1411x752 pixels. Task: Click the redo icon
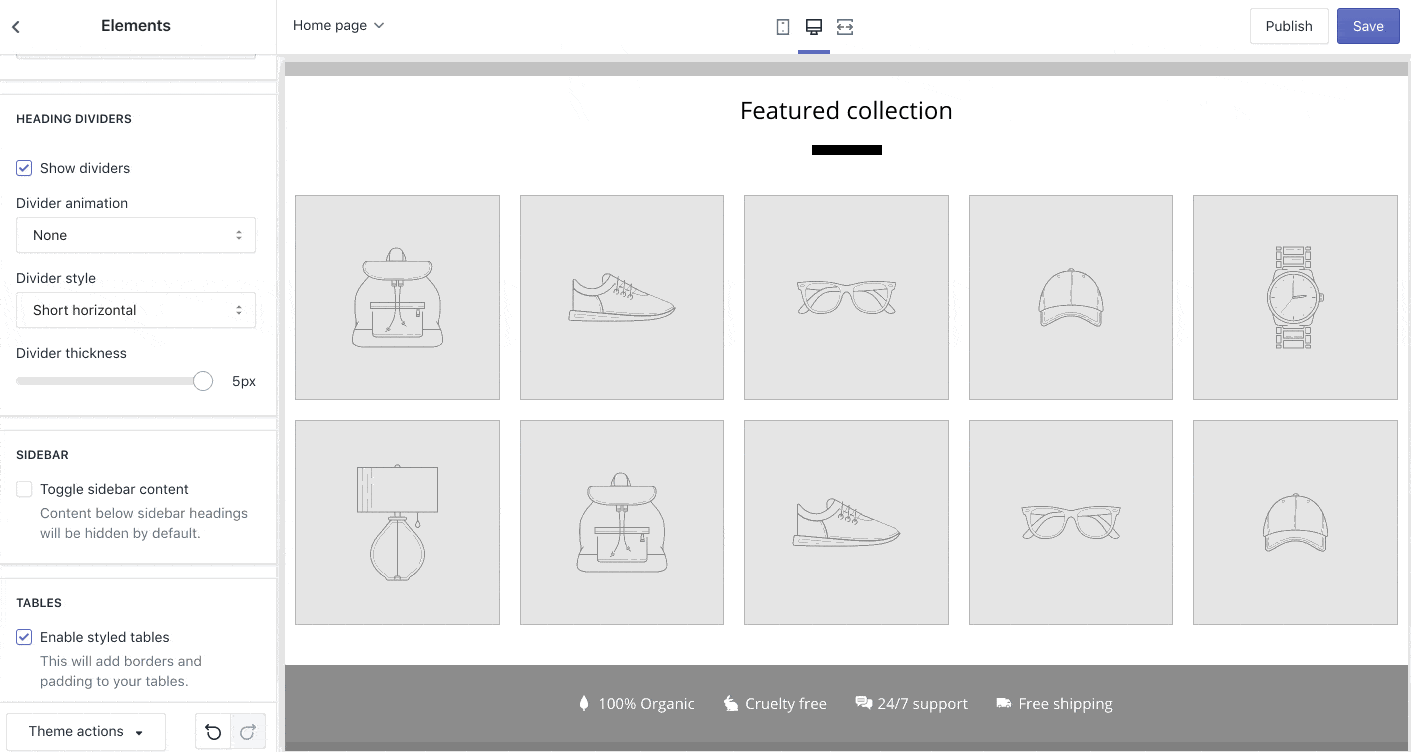(247, 731)
